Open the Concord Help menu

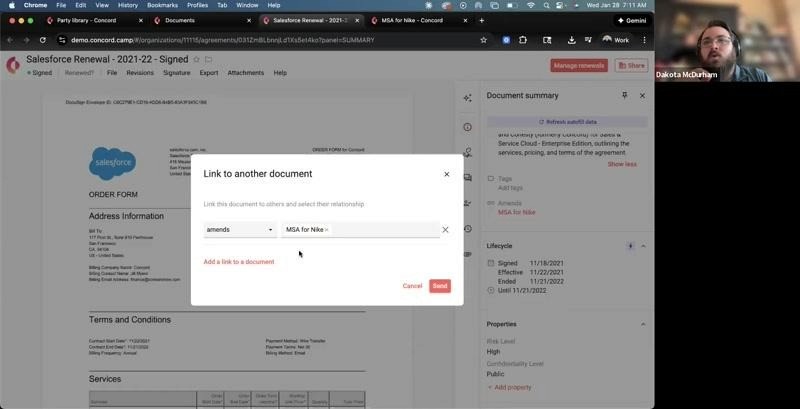click(280, 73)
